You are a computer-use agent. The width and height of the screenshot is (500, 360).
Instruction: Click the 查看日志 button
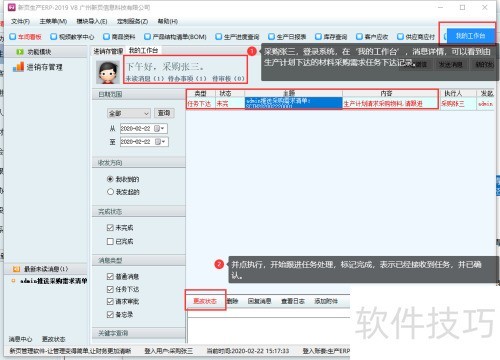pos(293,301)
